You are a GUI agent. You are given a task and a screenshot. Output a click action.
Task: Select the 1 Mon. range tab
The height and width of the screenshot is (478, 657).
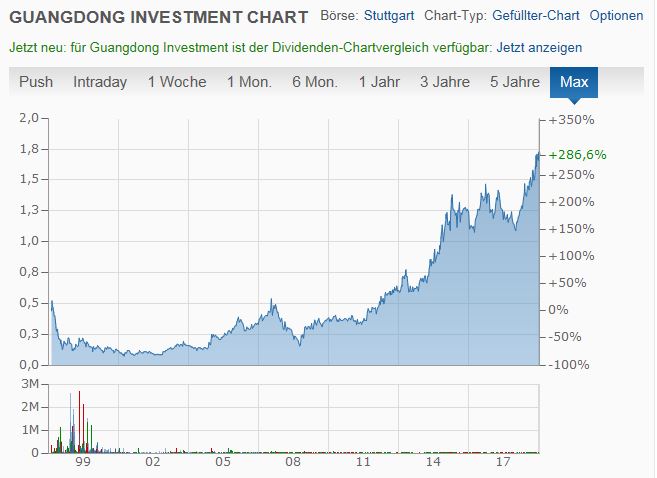(x=249, y=82)
